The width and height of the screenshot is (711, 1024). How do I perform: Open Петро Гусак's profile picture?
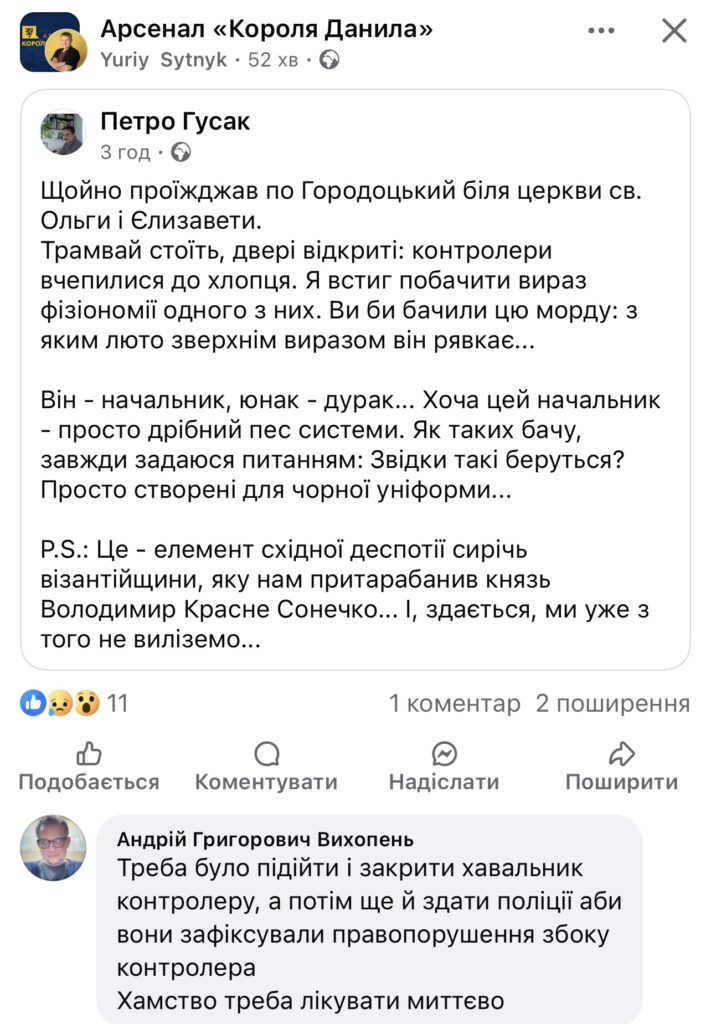tap(62, 133)
